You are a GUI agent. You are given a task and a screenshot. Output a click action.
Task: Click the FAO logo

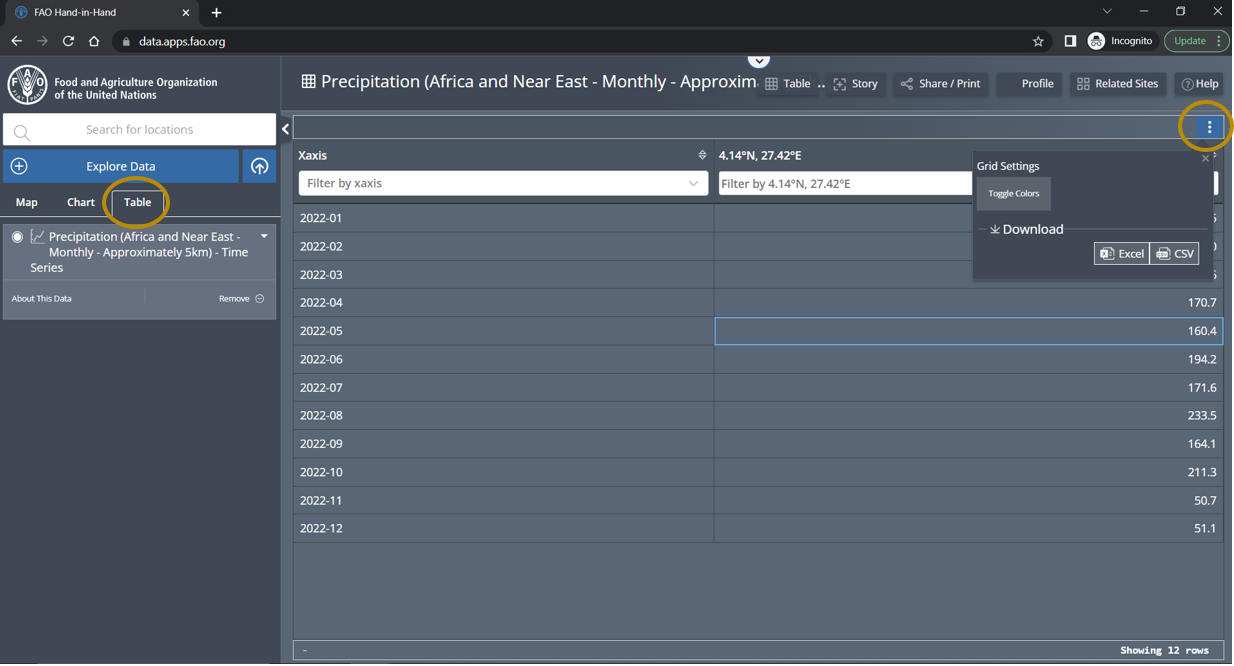click(x=27, y=86)
